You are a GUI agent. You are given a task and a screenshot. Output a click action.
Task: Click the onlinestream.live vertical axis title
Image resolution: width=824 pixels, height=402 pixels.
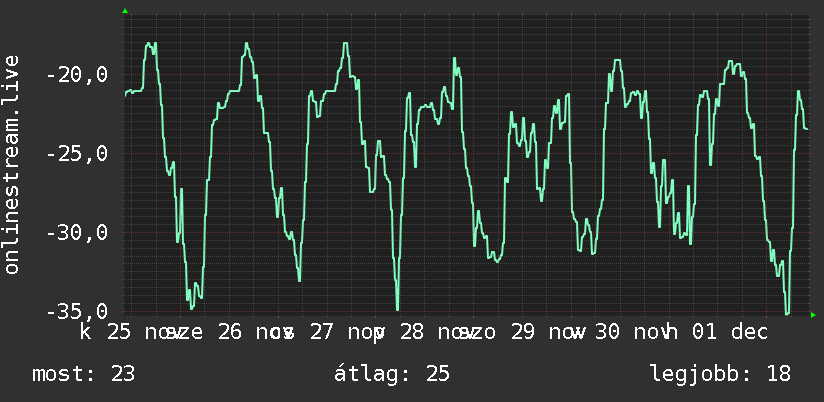click(x=11, y=164)
